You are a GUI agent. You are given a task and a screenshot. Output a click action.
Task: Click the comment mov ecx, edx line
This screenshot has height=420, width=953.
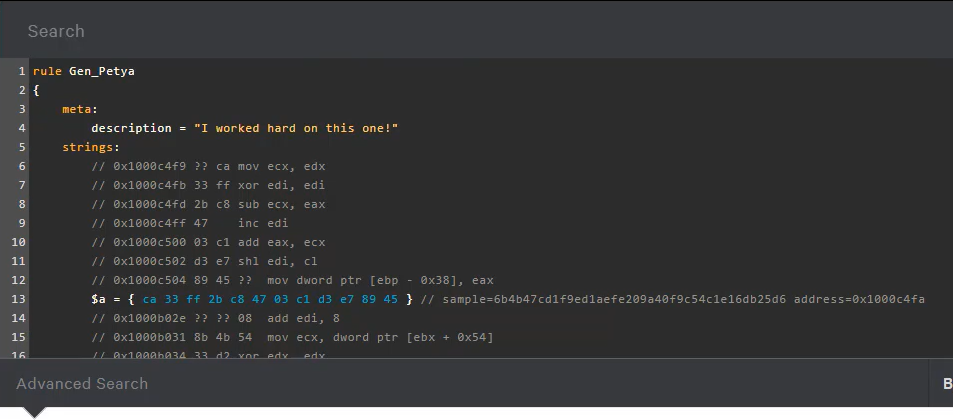click(x=208, y=166)
